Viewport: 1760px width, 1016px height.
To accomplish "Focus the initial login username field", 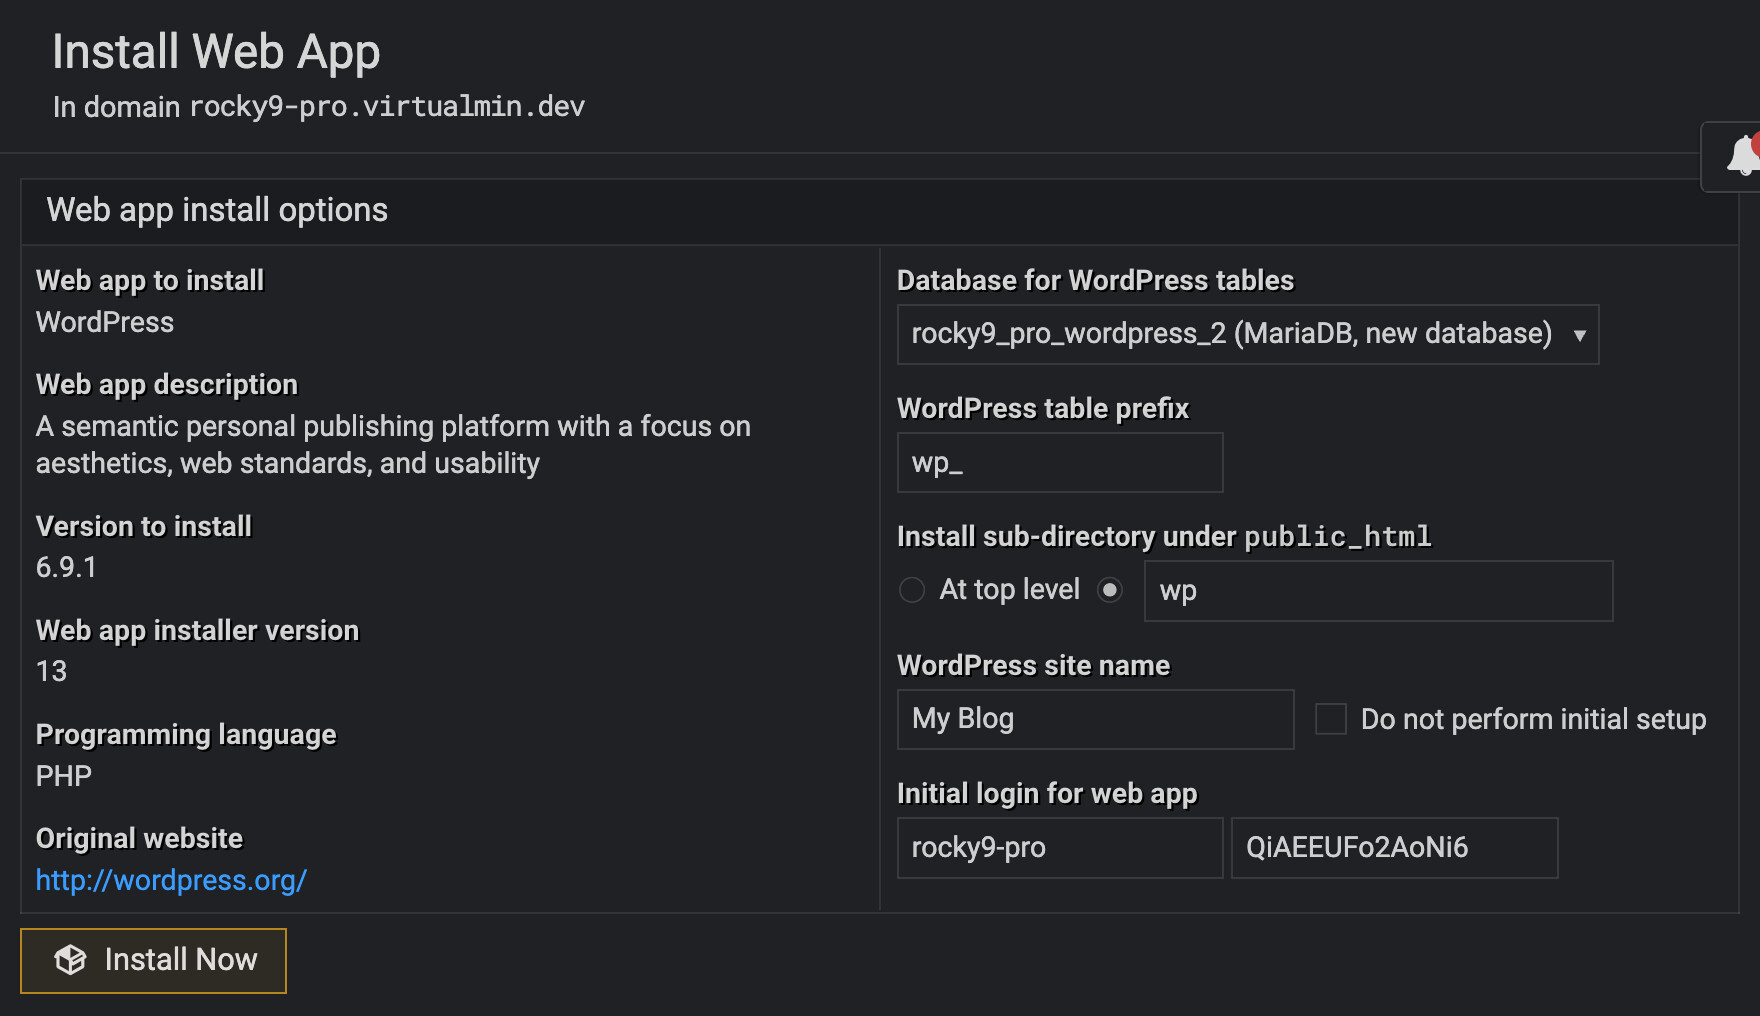I will 1059,848.
